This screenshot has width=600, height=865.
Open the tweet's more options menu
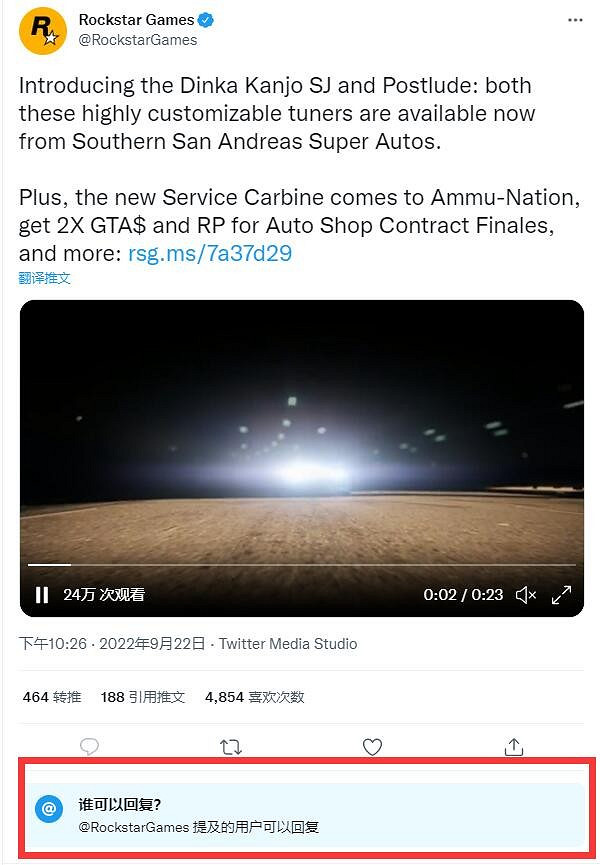[573, 20]
